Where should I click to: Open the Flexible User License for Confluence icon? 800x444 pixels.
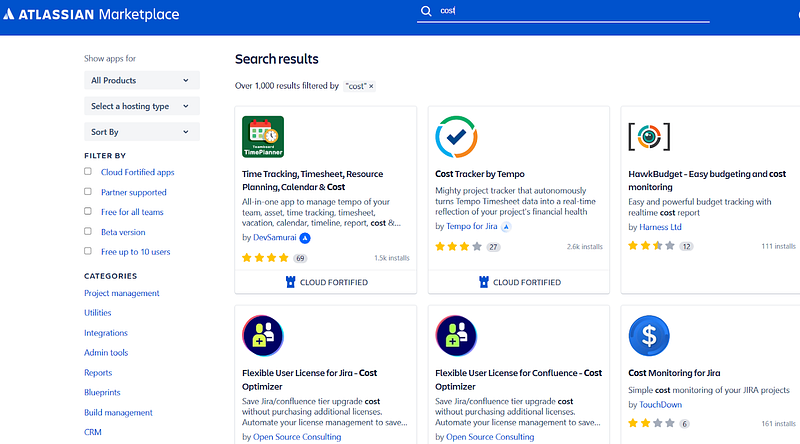tap(456, 336)
